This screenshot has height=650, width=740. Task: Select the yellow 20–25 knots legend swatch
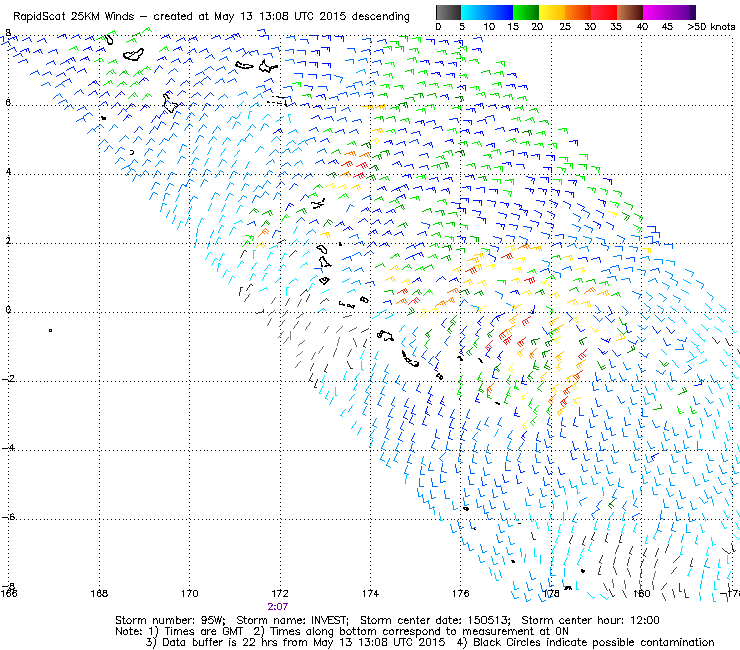[552, 12]
